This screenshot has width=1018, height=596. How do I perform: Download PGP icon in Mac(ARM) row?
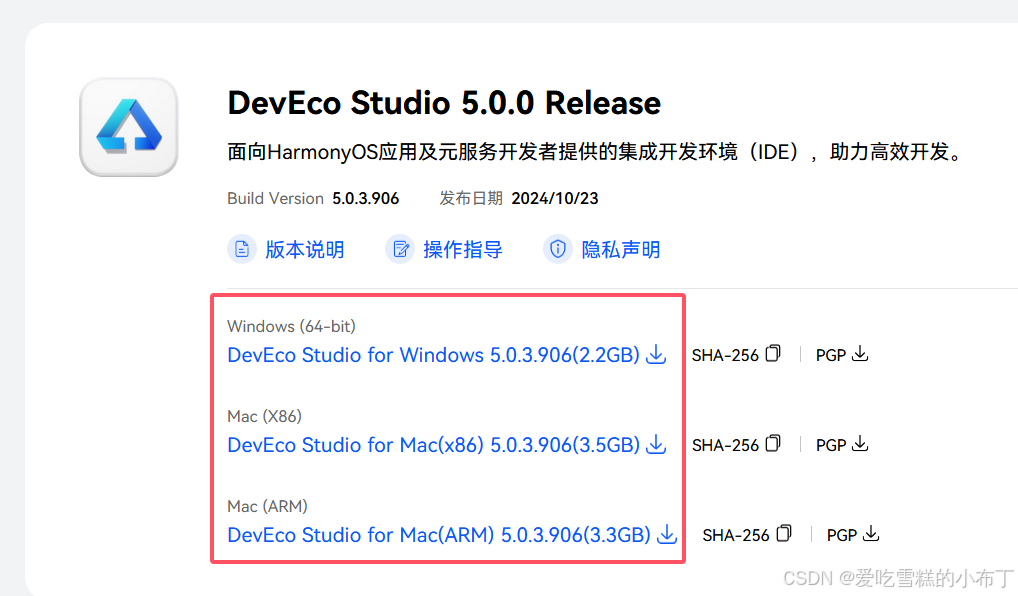click(x=871, y=534)
